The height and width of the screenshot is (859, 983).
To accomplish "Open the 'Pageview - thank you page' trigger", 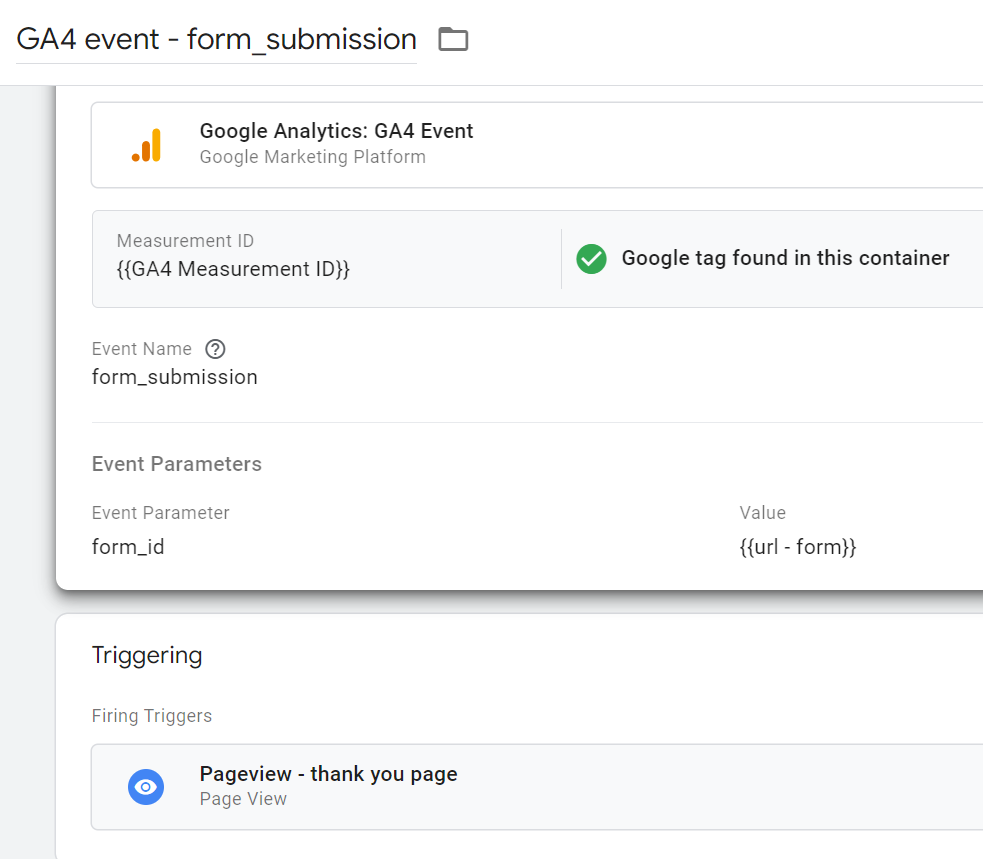I will (328, 774).
